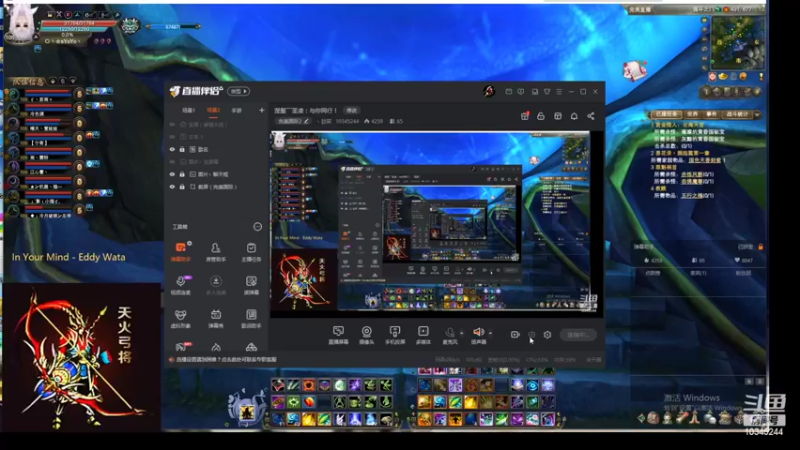Open the notification bell icon
Screen dimensions: 800x450
(x=574, y=116)
